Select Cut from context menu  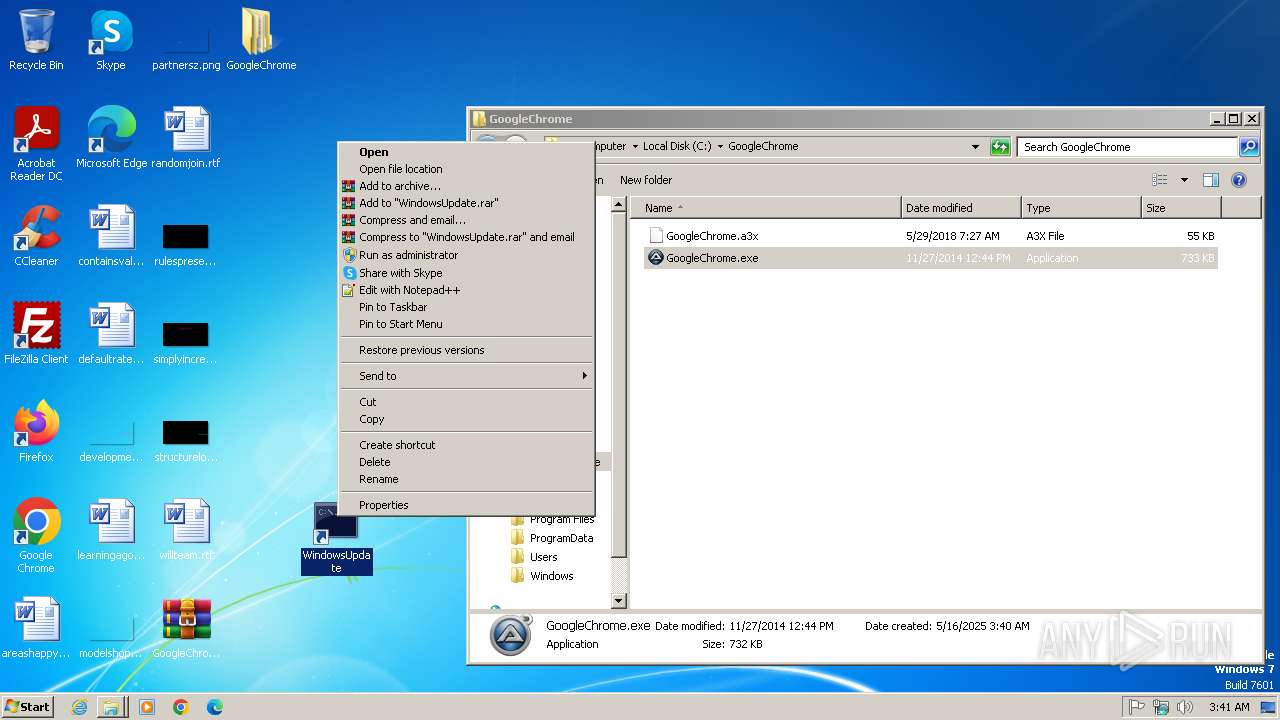[466, 402]
